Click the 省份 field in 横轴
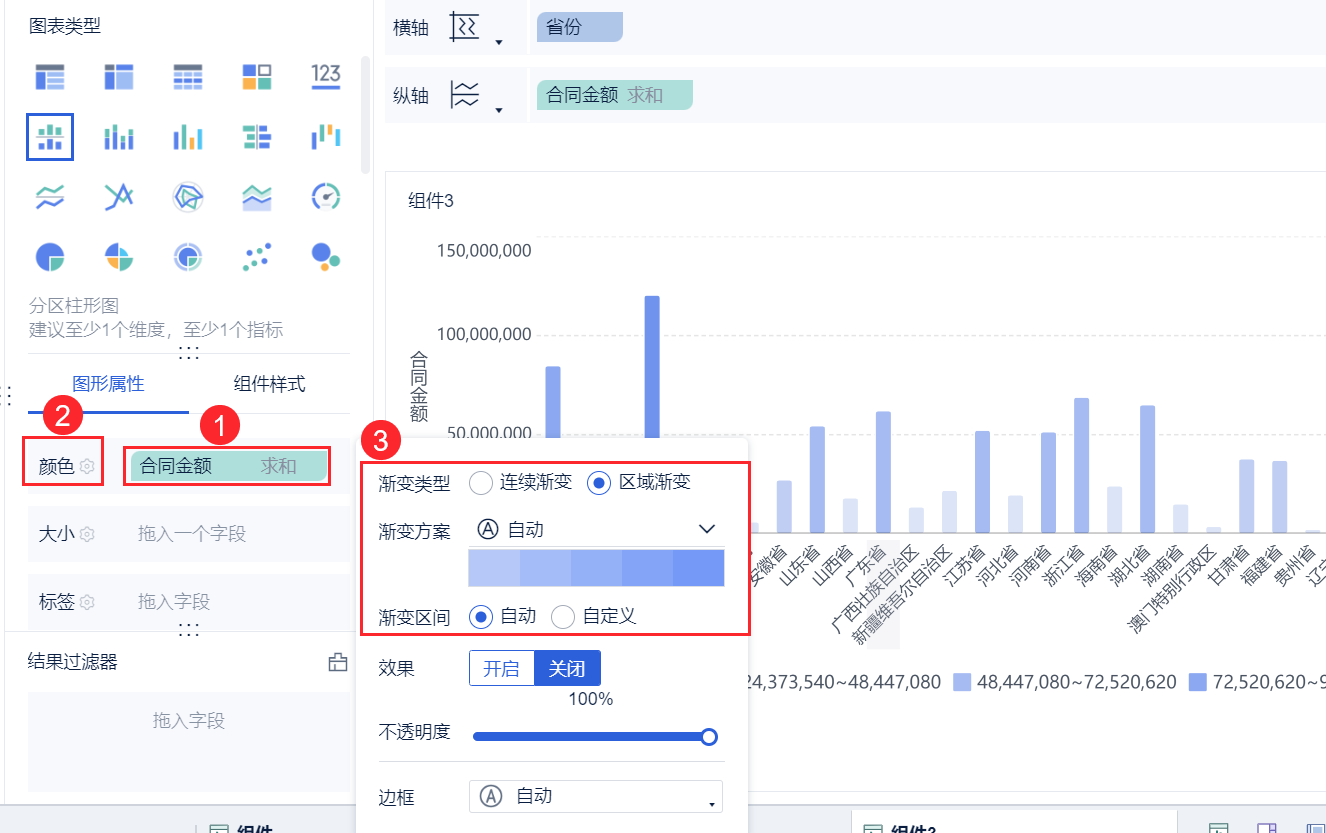Screen dimensions: 1326x833 coord(580,28)
